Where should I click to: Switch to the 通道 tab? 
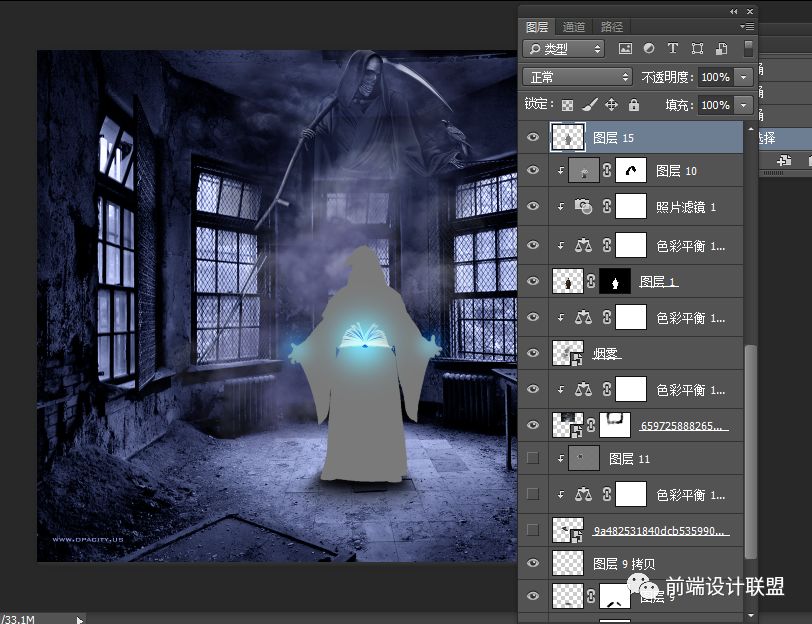click(x=573, y=26)
